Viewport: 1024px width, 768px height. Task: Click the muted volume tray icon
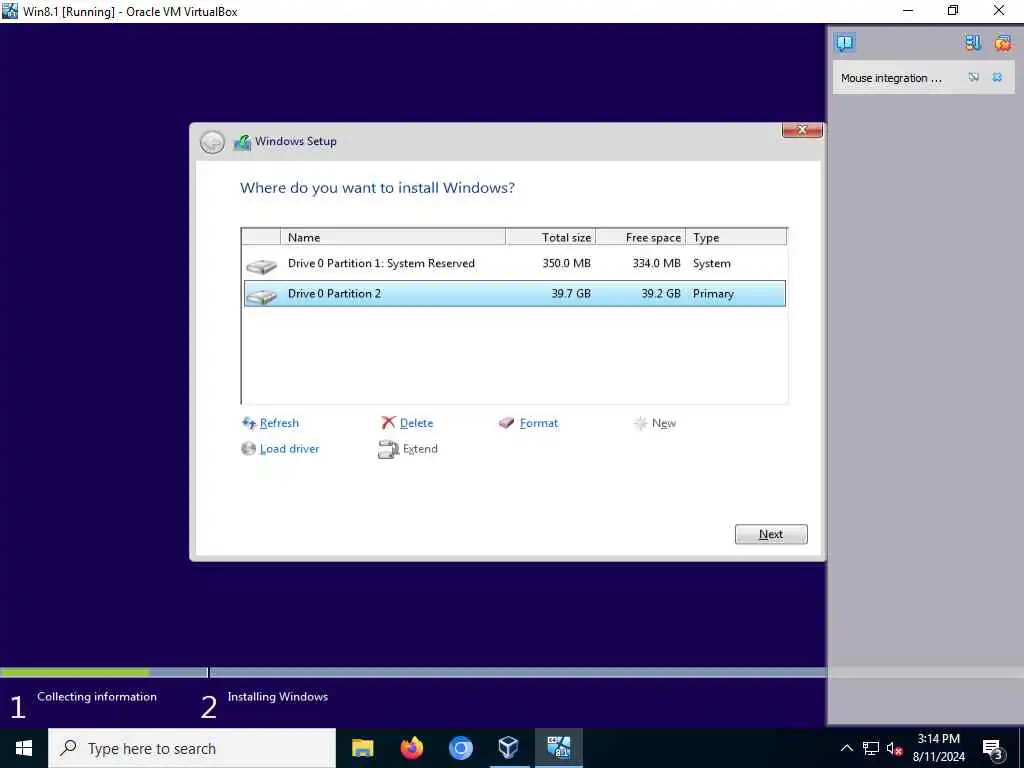pyautogui.click(x=894, y=748)
